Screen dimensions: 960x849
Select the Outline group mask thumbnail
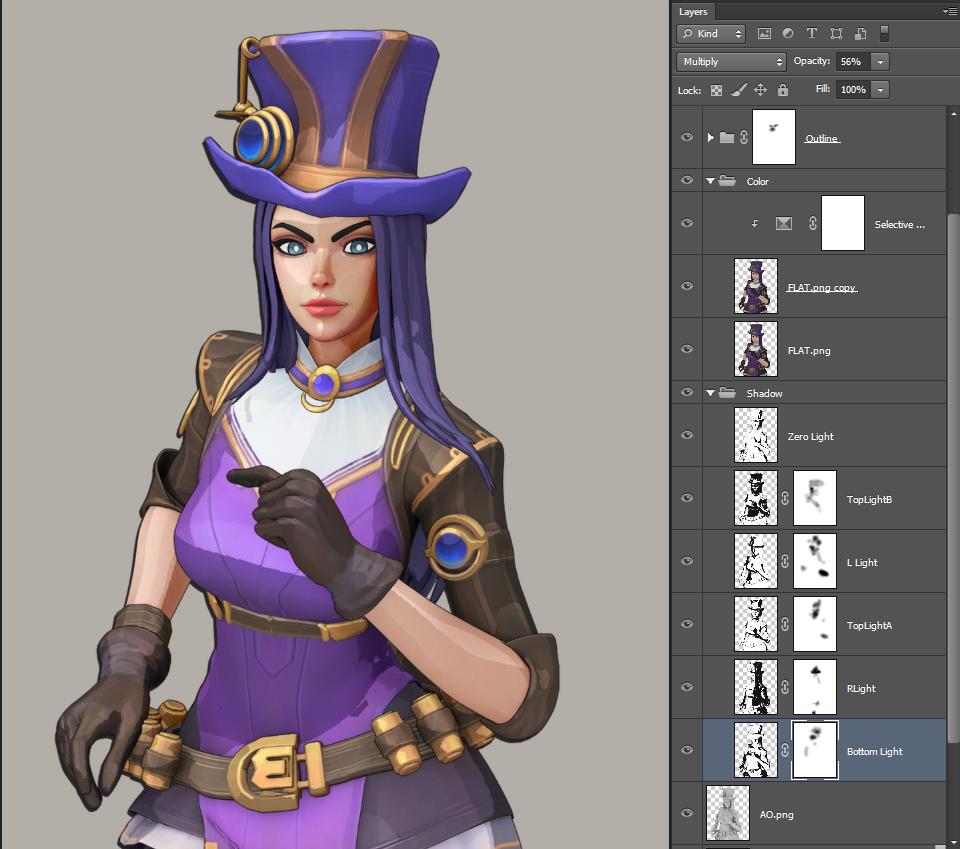(x=774, y=137)
